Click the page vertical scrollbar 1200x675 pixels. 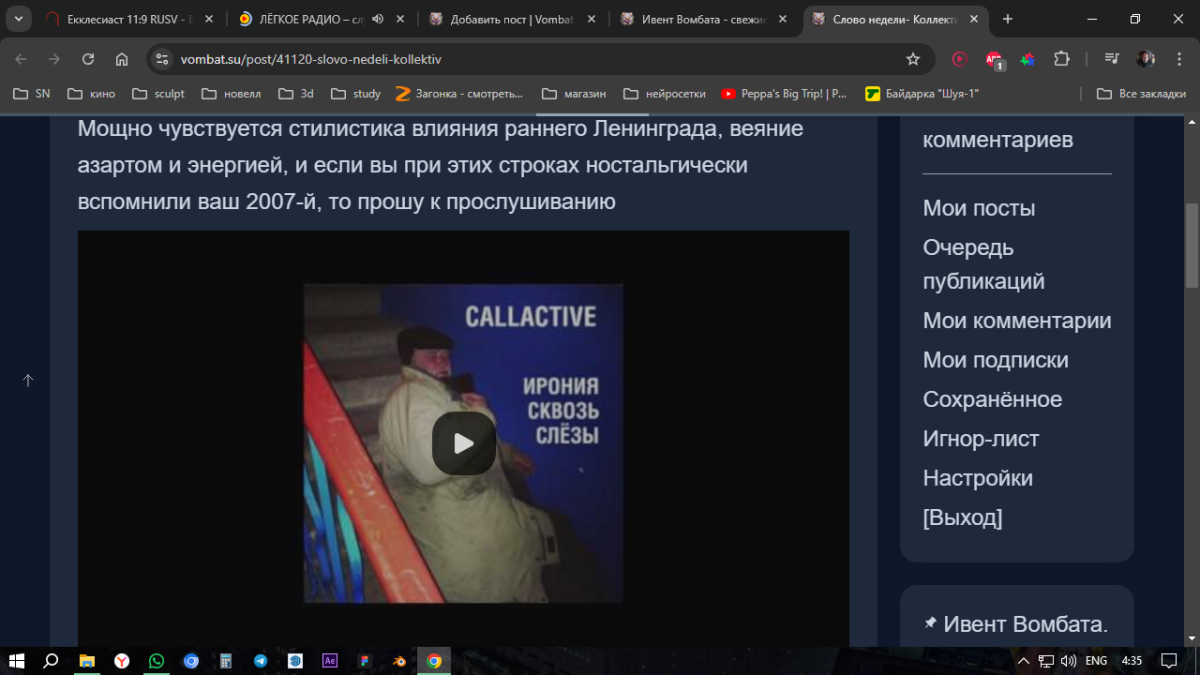click(x=1191, y=245)
